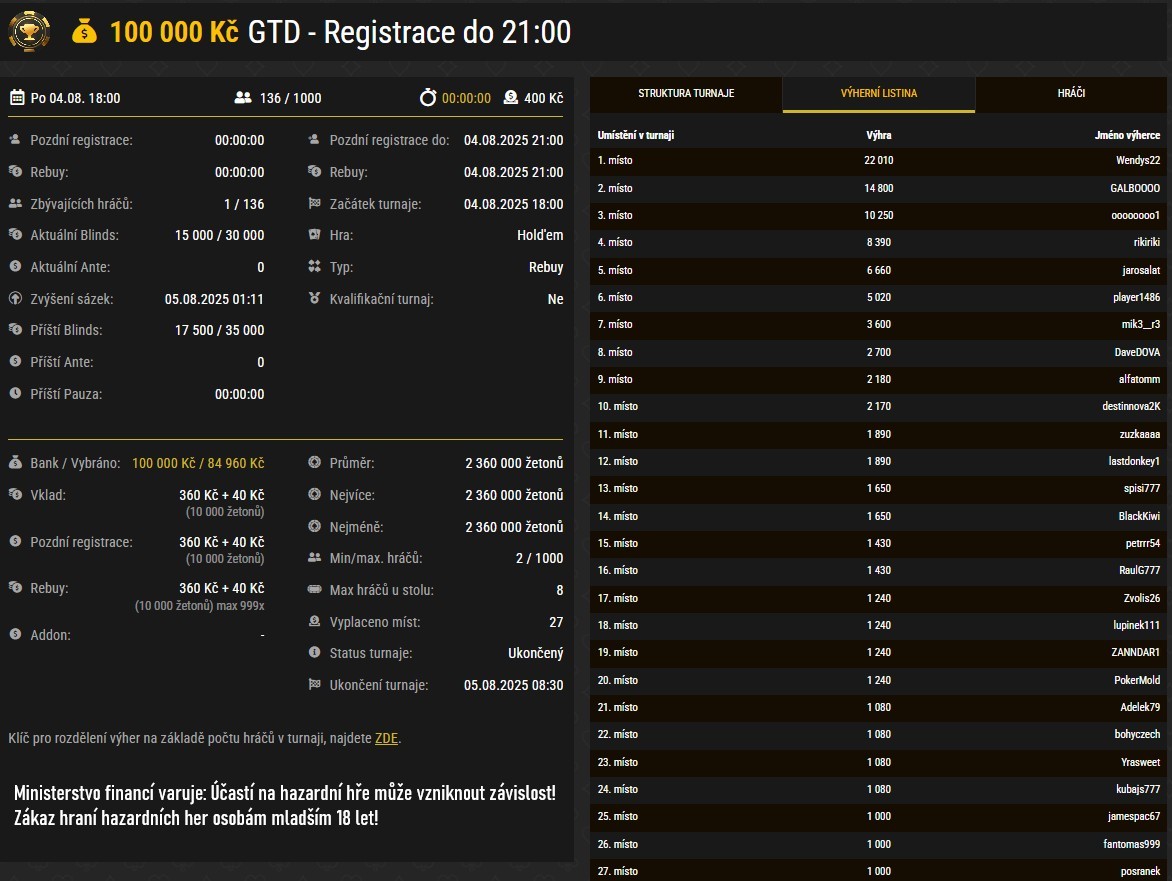Click the buy-in icon next to 400 Kč
The width and height of the screenshot is (1172, 881).
point(511,98)
